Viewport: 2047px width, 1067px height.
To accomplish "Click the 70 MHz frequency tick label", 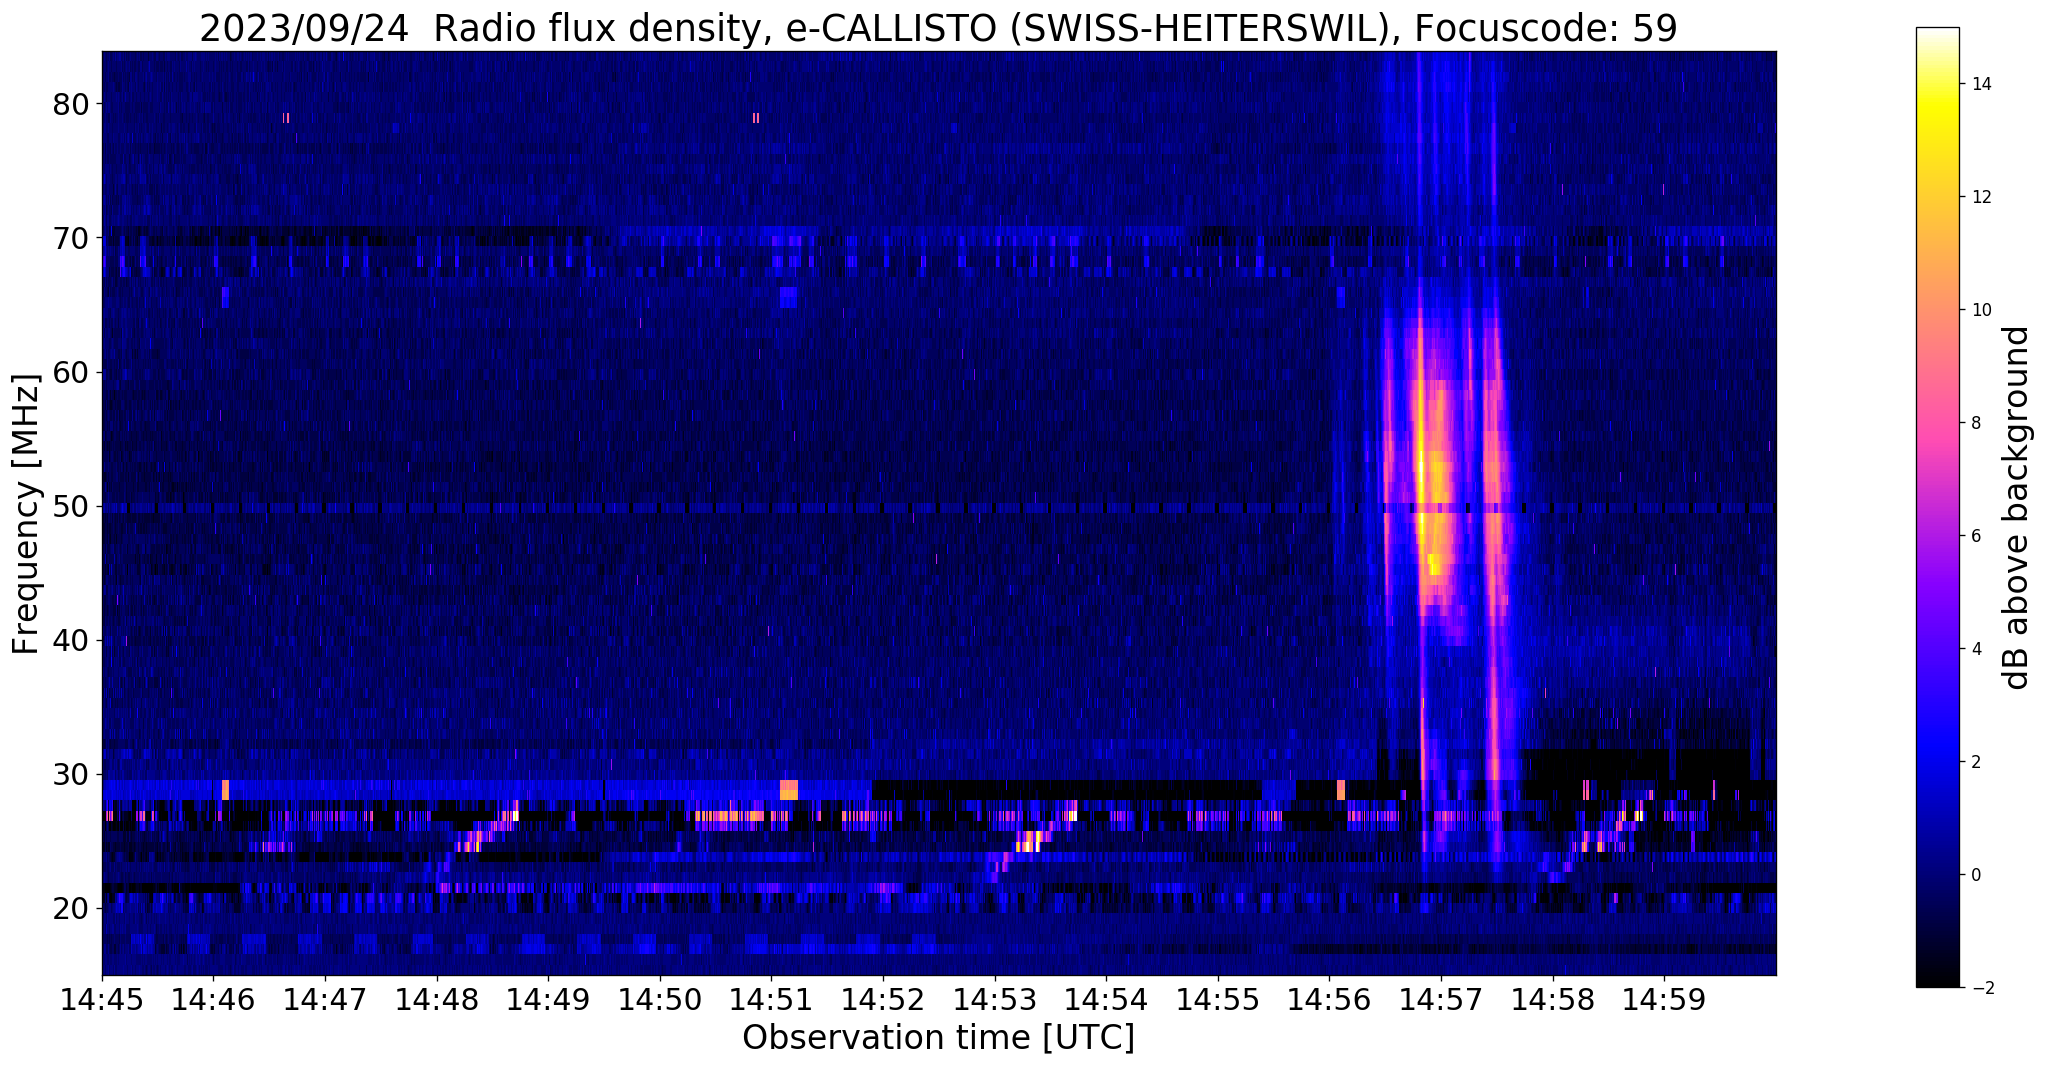I will coord(71,238).
